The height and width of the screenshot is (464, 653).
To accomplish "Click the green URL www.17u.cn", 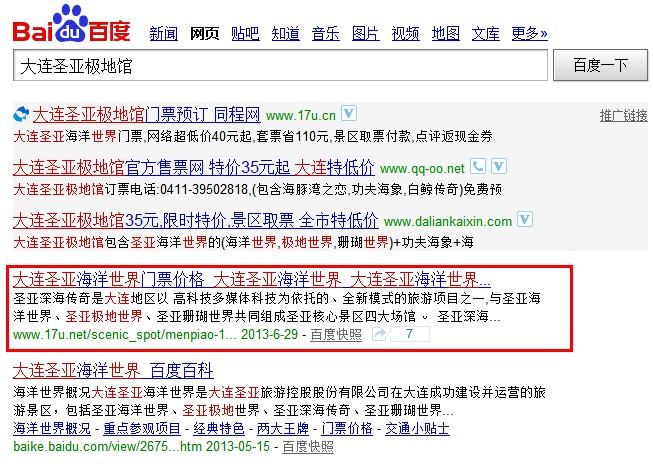I will [x=301, y=115].
